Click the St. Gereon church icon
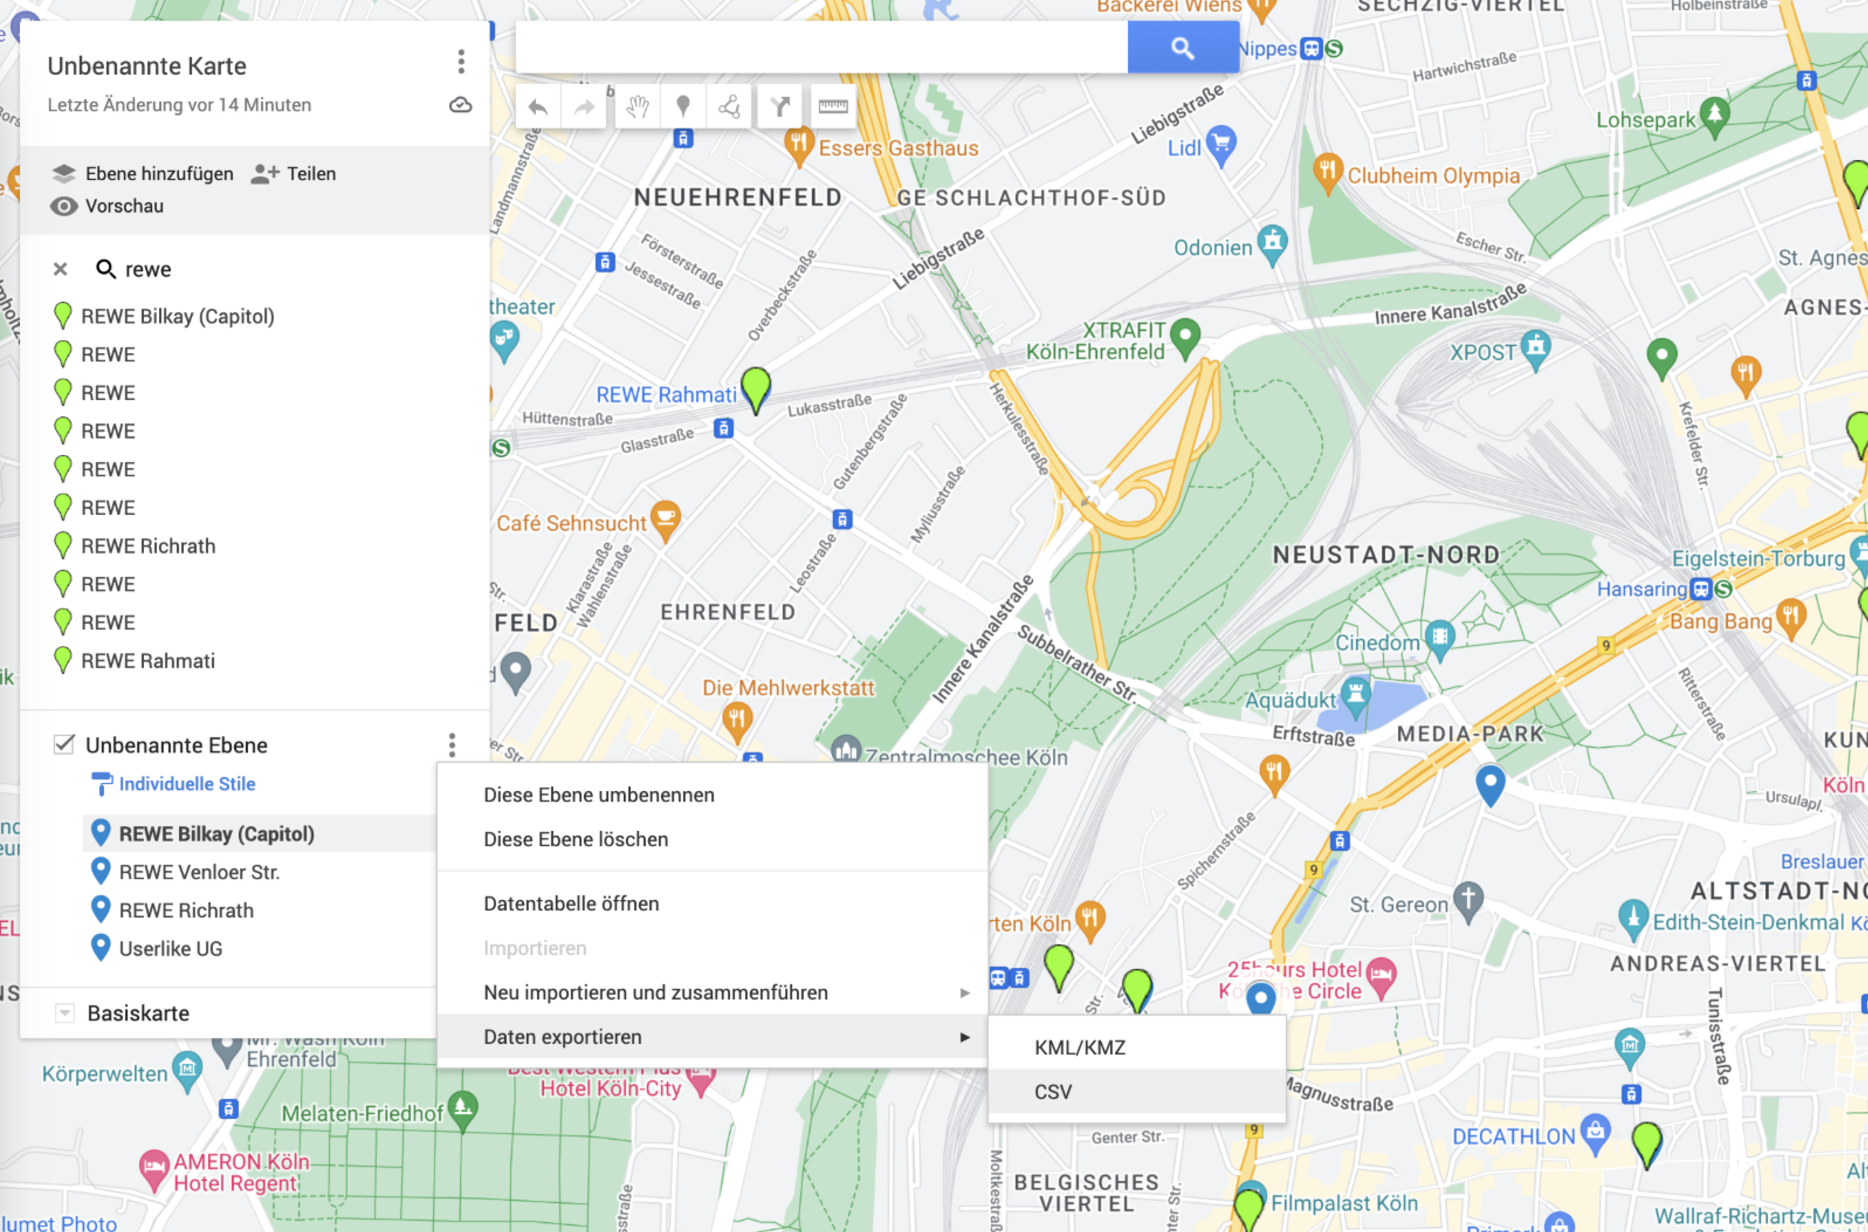Screen dimensions: 1868x1232 pos(1468,901)
